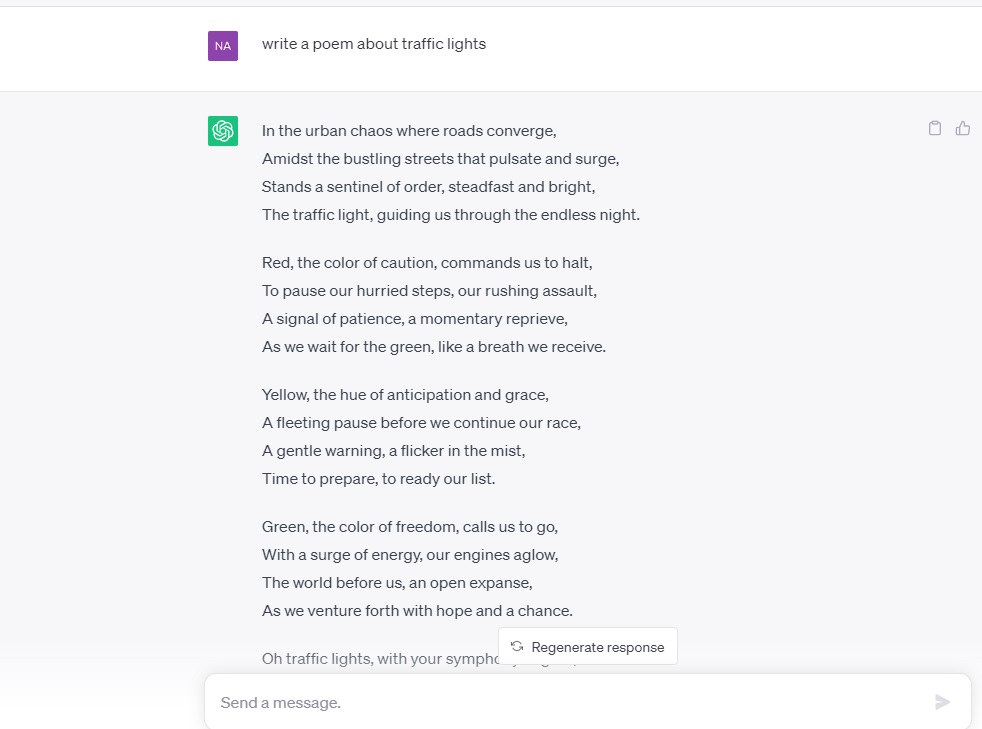
Task: Click the circular arrows icon beside Regenerate
Action: pyautogui.click(x=517, y=646)
